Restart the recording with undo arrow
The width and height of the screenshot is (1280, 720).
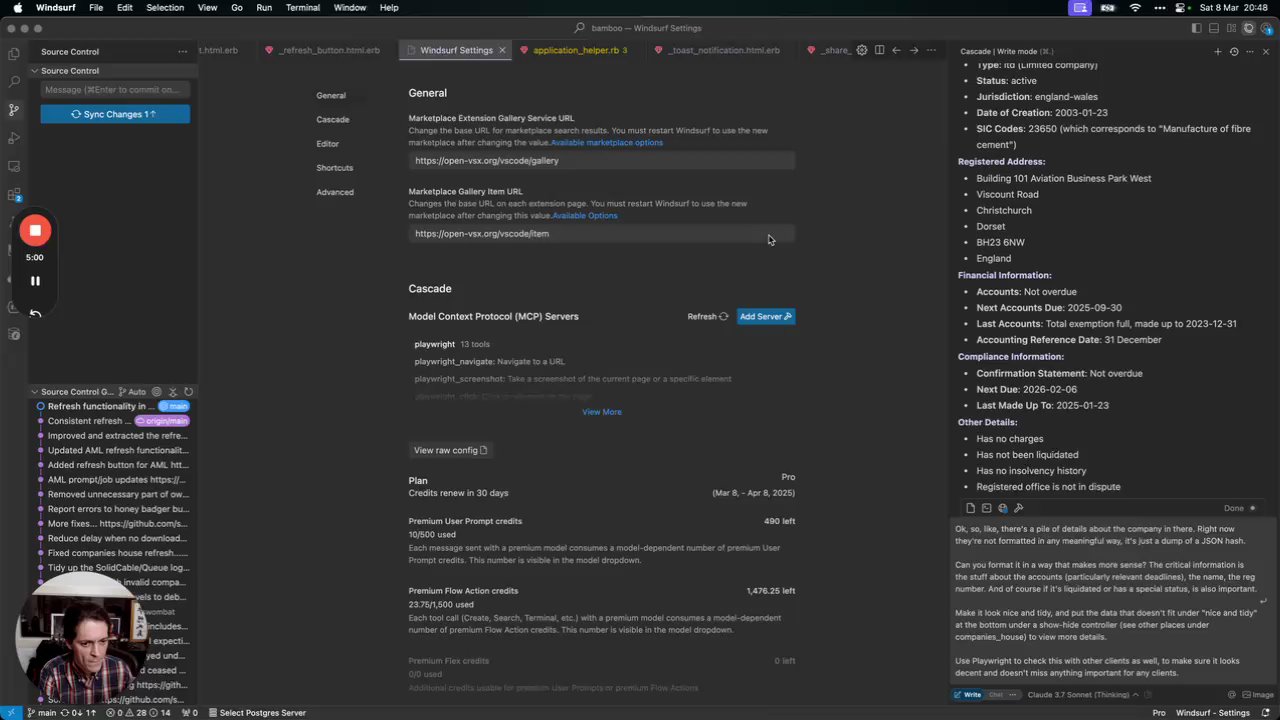pyautogui.click(x=35, y=313)
